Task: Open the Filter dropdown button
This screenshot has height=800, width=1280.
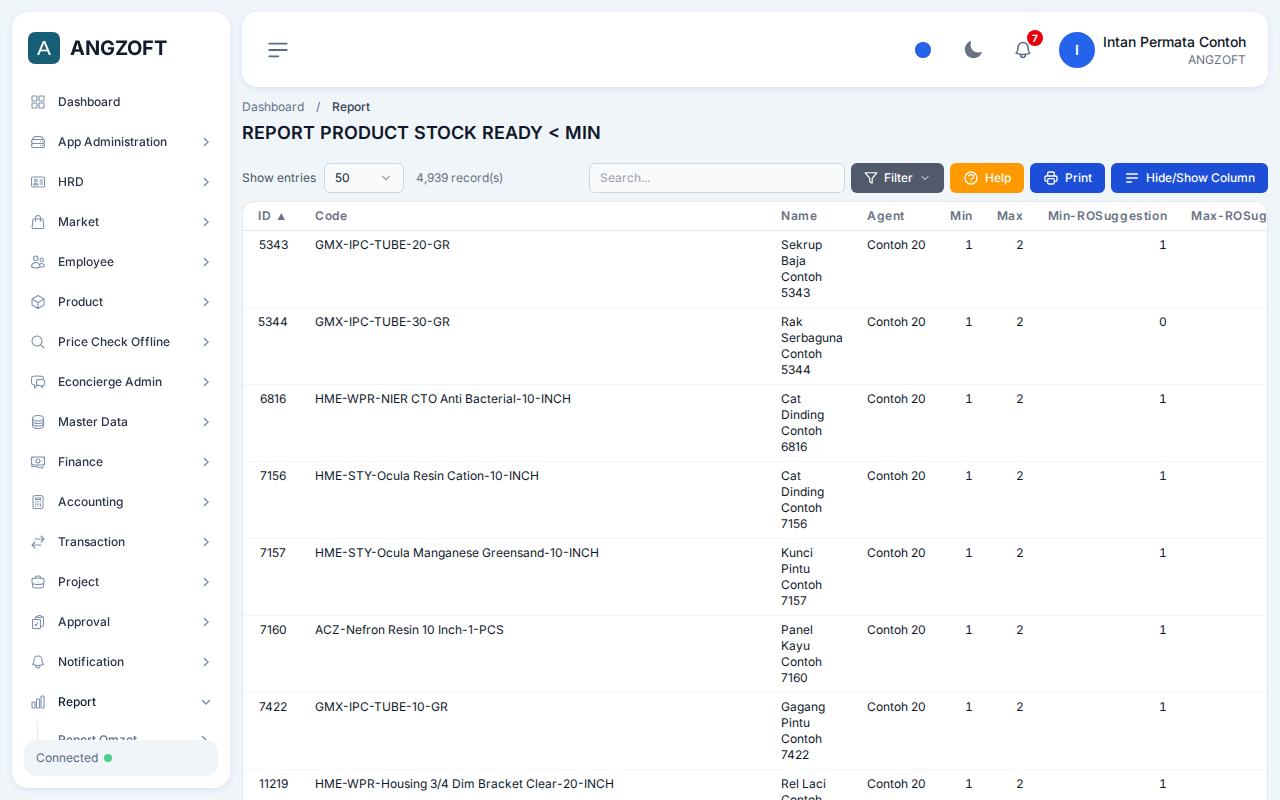Action: click(897, 178)
